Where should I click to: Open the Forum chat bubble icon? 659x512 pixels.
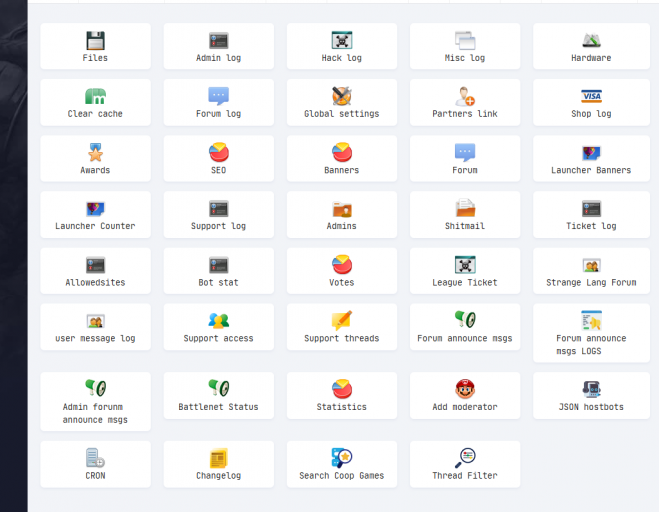465,152
